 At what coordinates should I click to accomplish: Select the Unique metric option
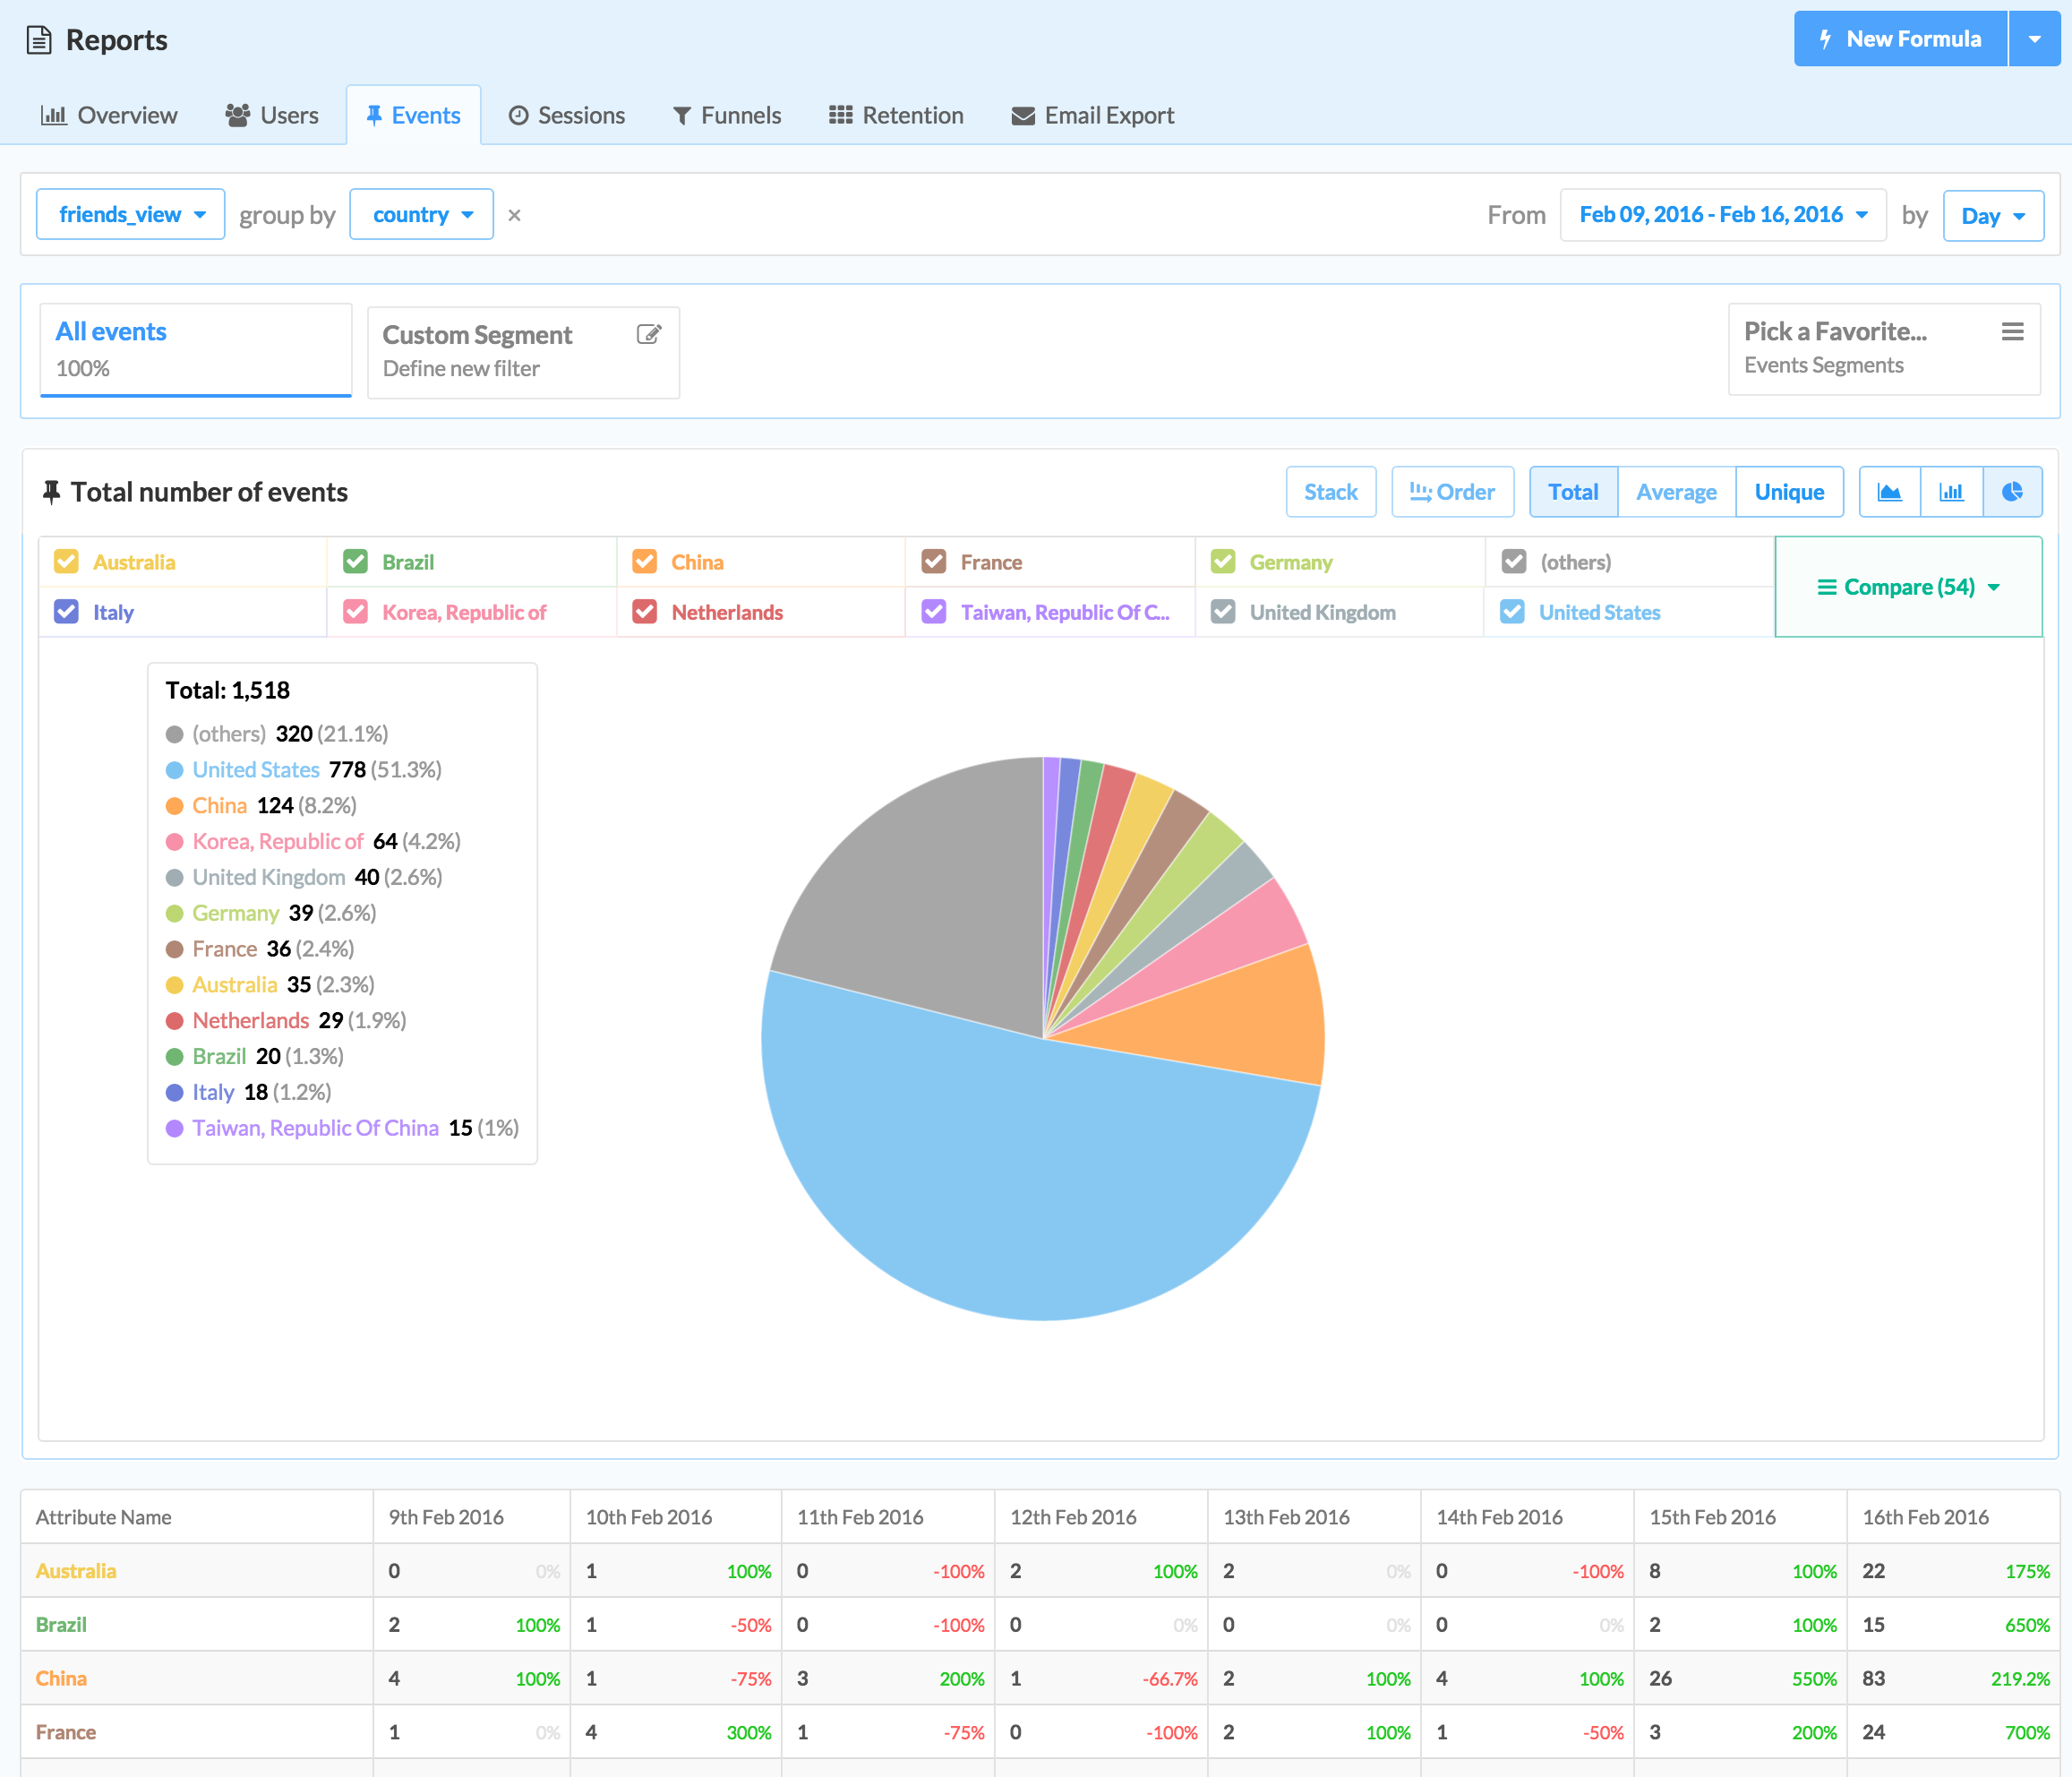[x=1788, y=492]
